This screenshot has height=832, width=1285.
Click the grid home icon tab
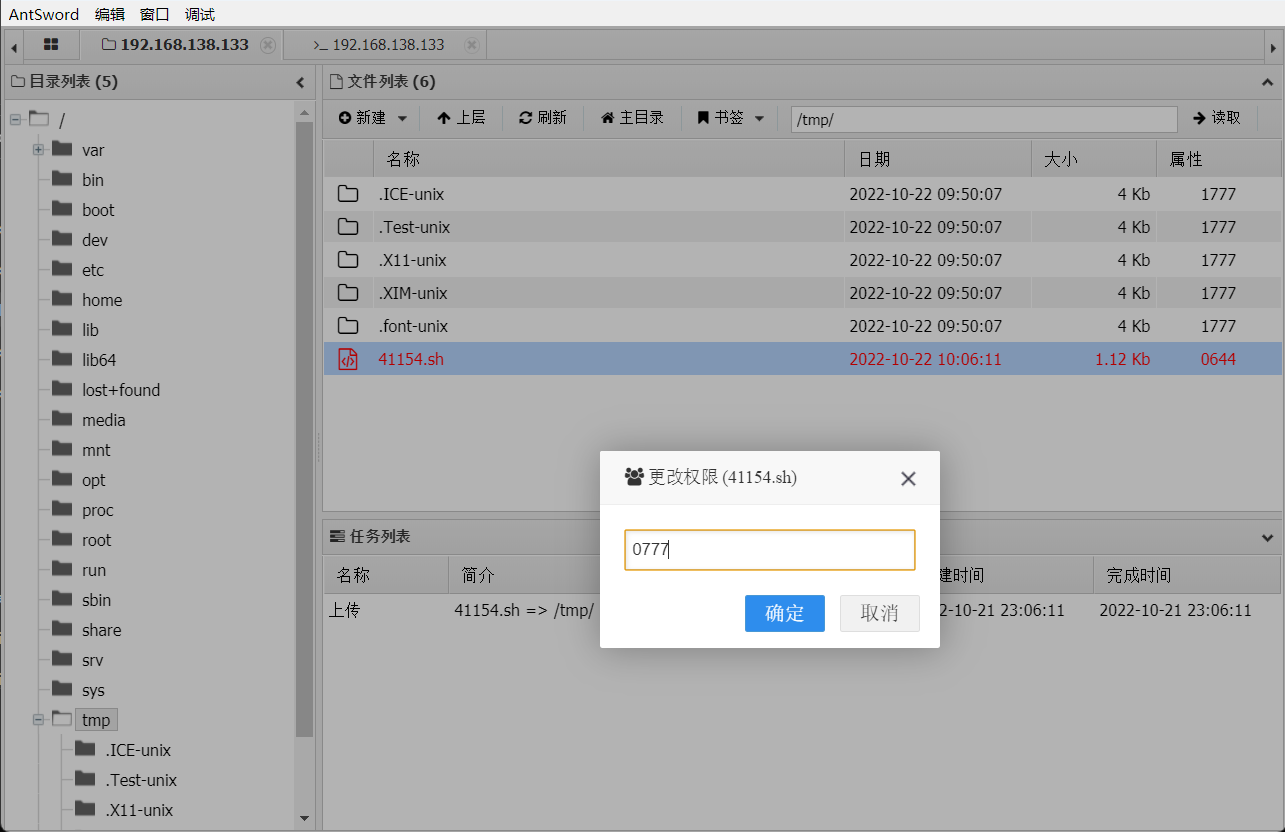(x=51, y=45)
